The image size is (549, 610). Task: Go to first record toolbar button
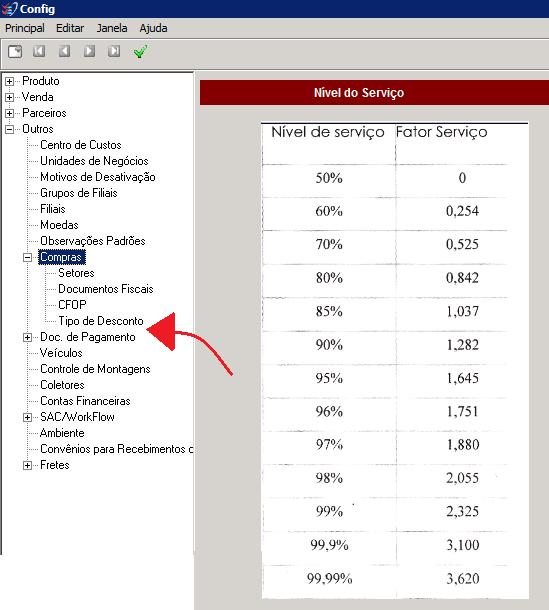pyautogui.click(x=39, y=51)
